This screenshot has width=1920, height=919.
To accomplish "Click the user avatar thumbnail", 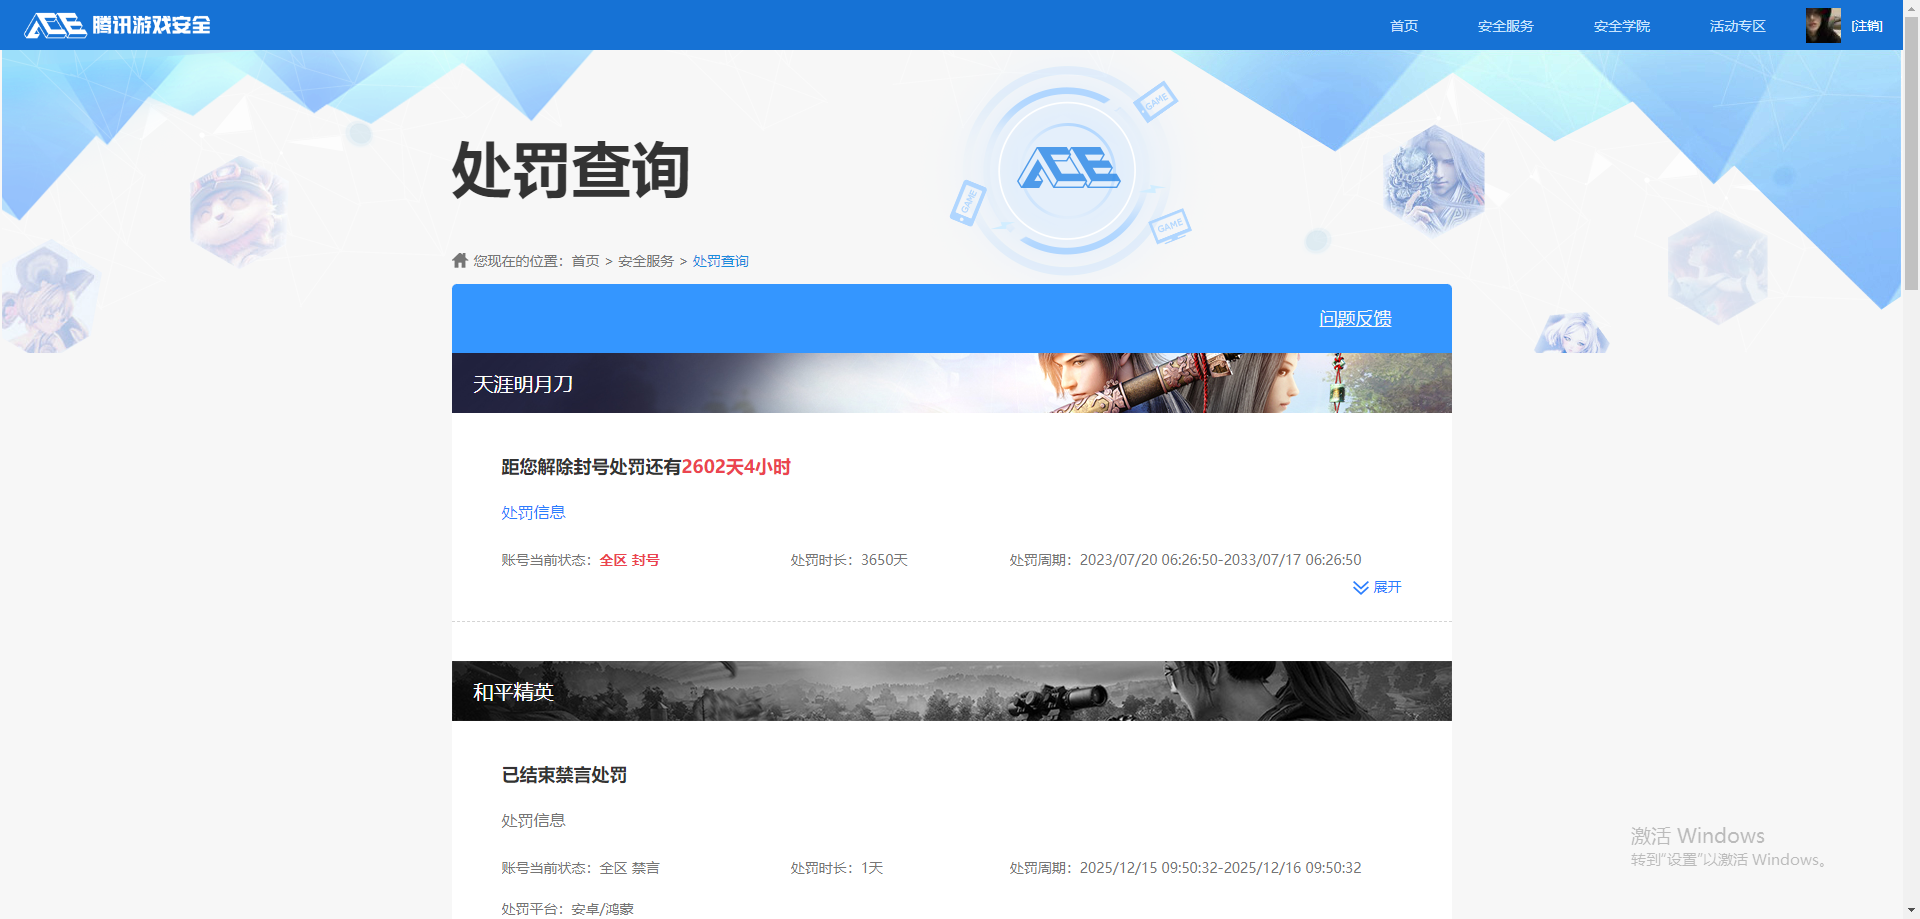I will pos(1823,25).
